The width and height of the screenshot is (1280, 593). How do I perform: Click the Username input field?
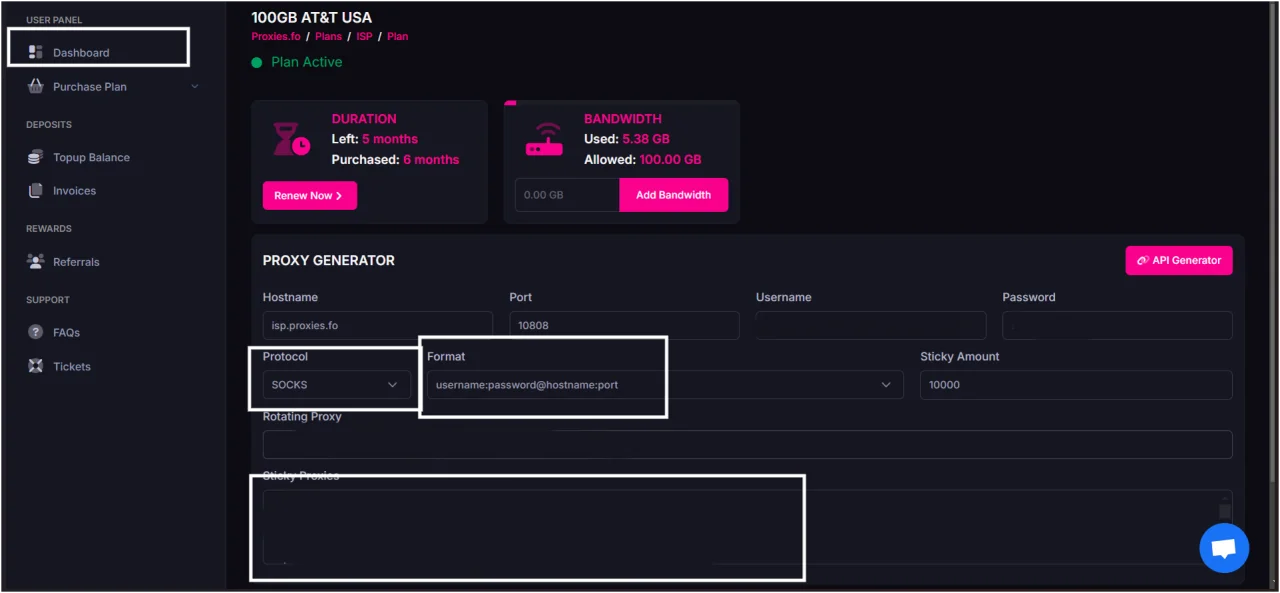coord(871,325)
